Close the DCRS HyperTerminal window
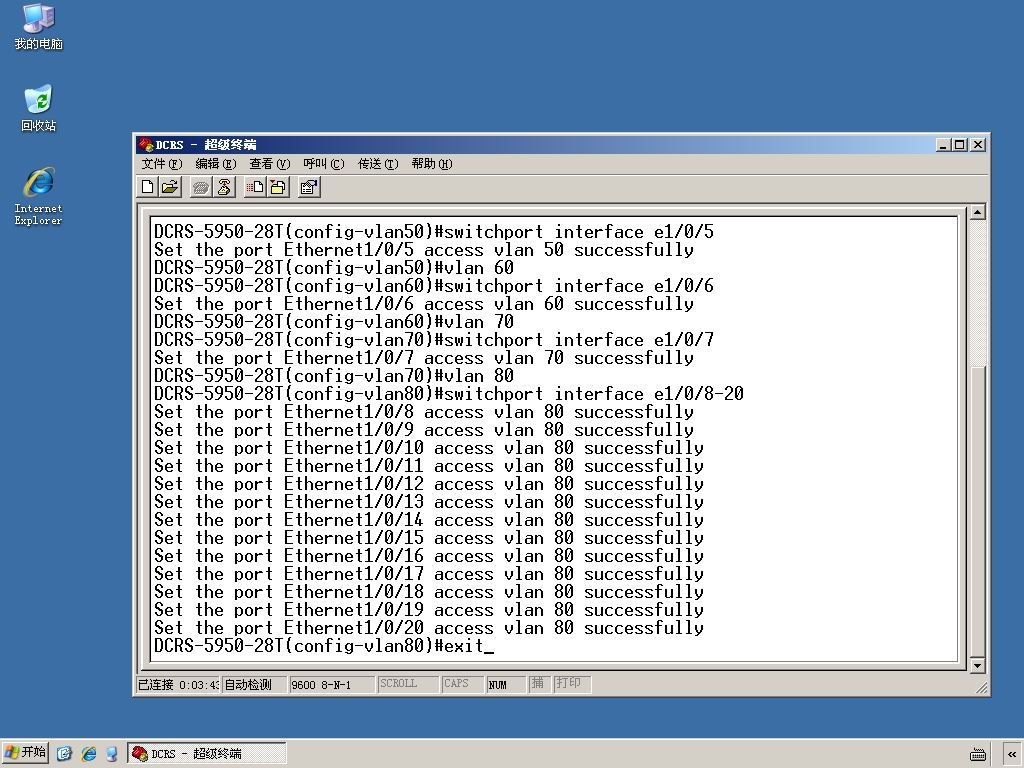Screen dimensions: 1024x768 (x=978, y=145)
